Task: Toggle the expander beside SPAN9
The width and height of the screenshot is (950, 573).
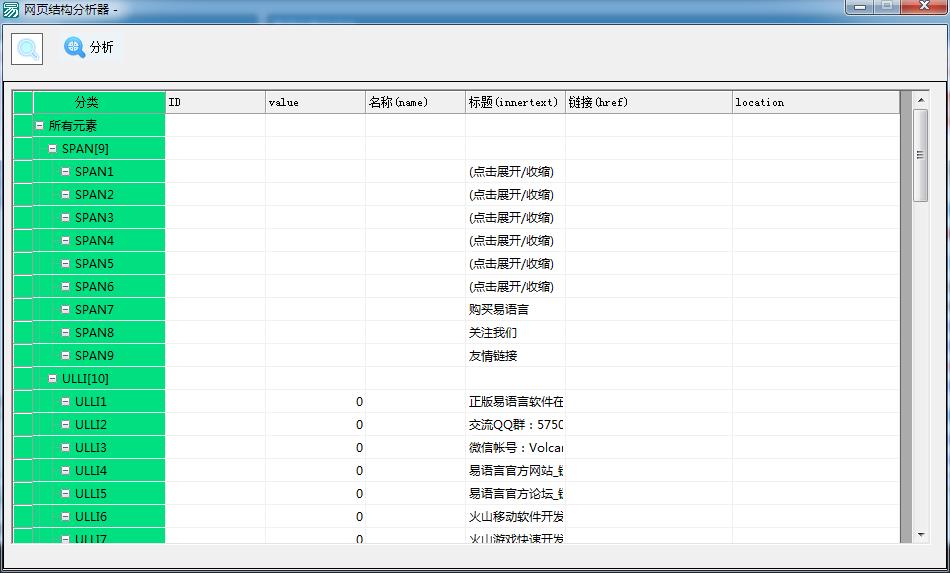Action: (65, 356)
